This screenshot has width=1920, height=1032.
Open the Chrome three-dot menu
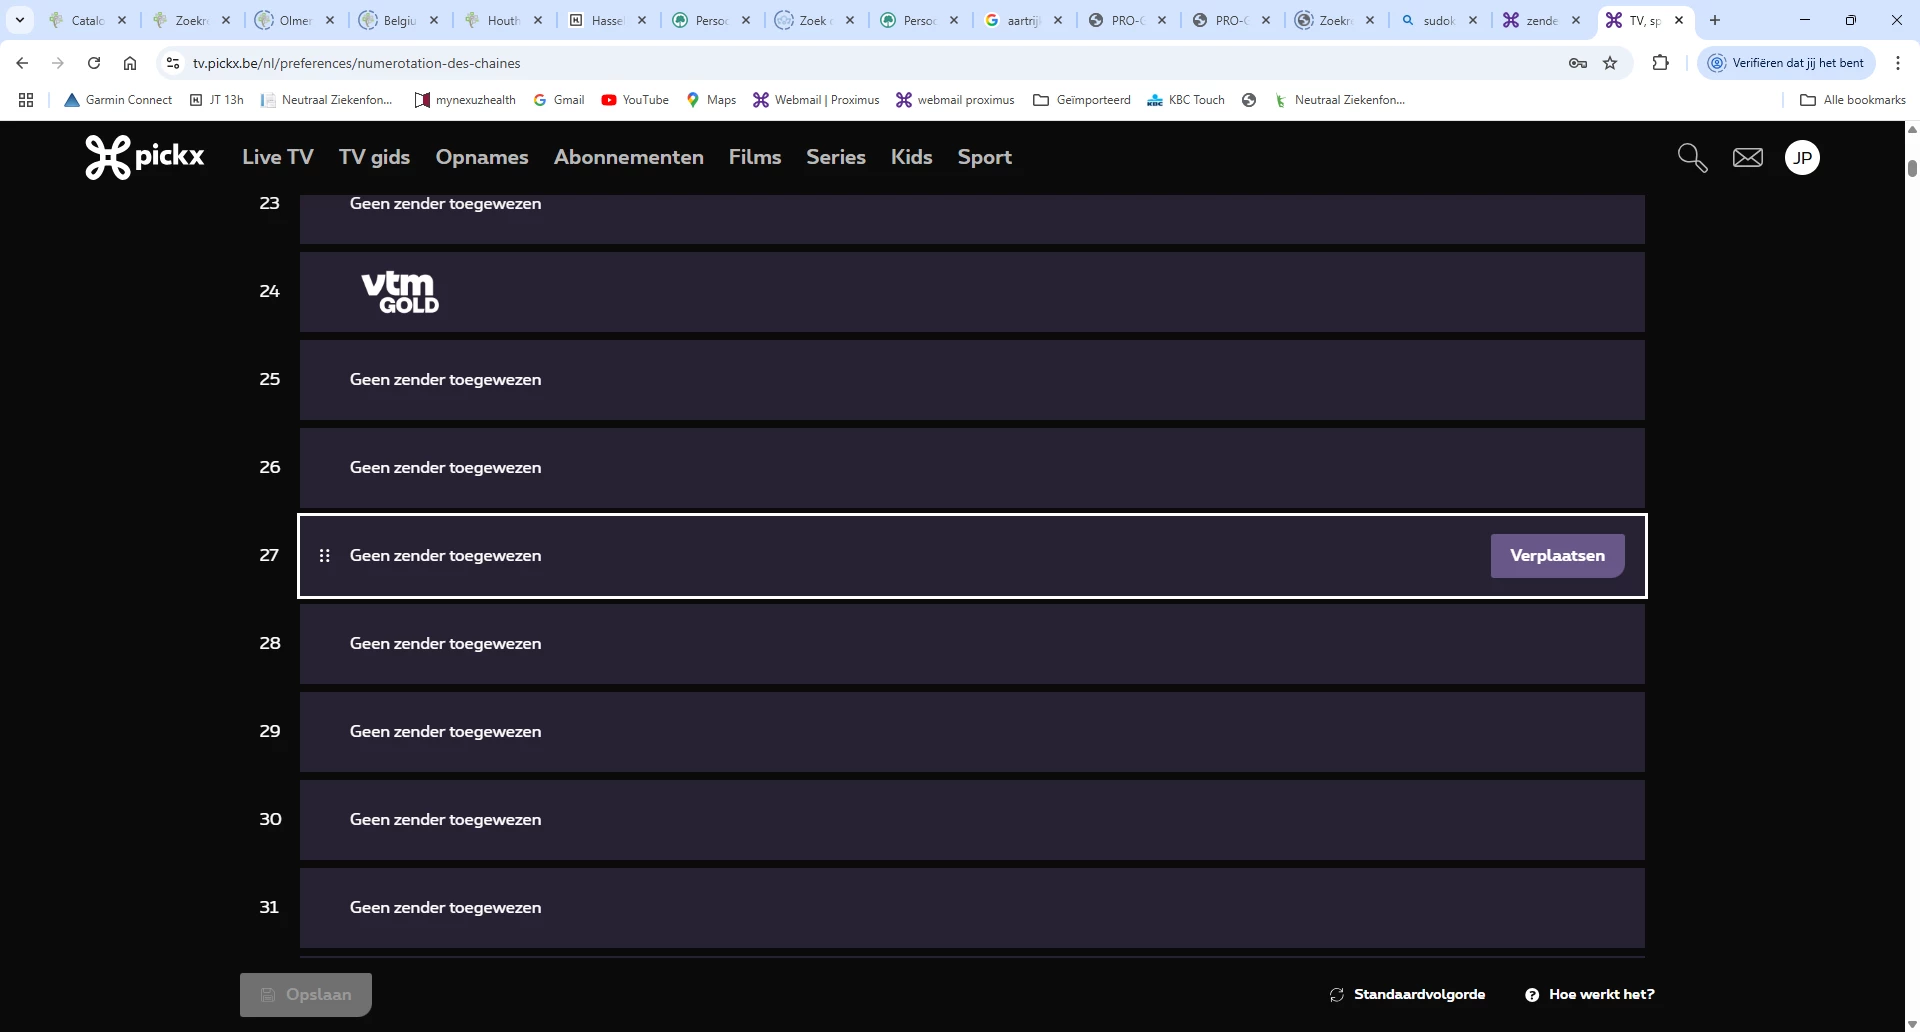[x=1898, y=63]
